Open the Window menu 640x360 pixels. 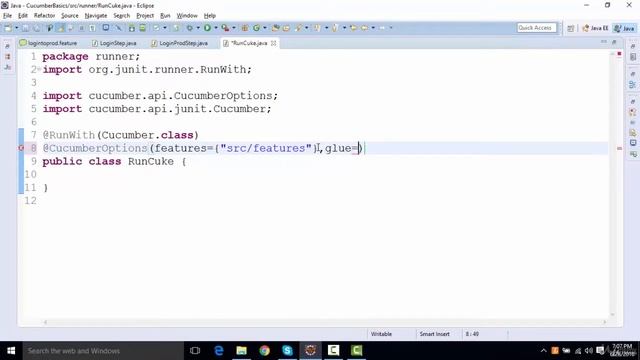tap(187, 16)
